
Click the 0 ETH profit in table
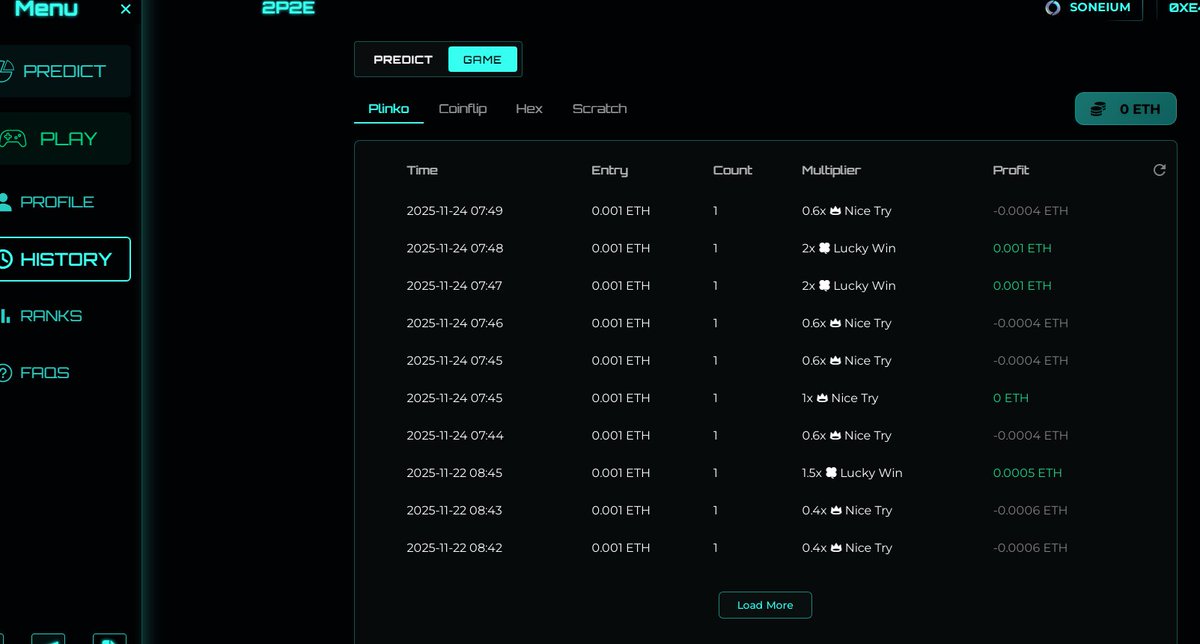[1010, 398]
